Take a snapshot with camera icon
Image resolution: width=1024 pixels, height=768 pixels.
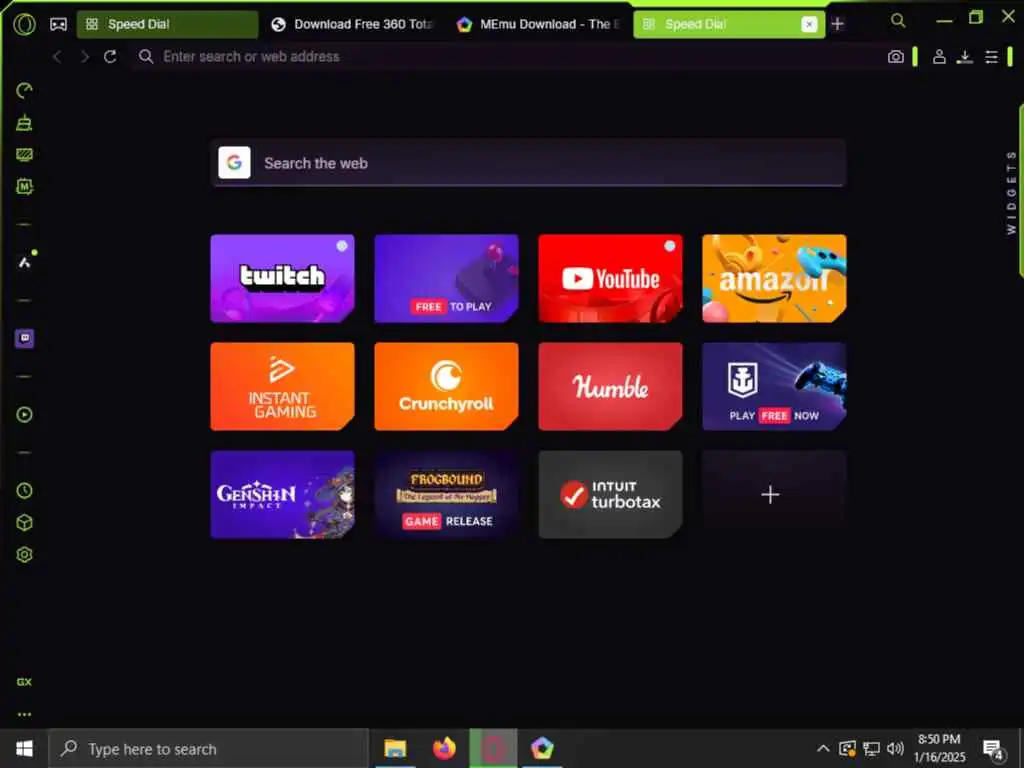(x=895, y=57)
